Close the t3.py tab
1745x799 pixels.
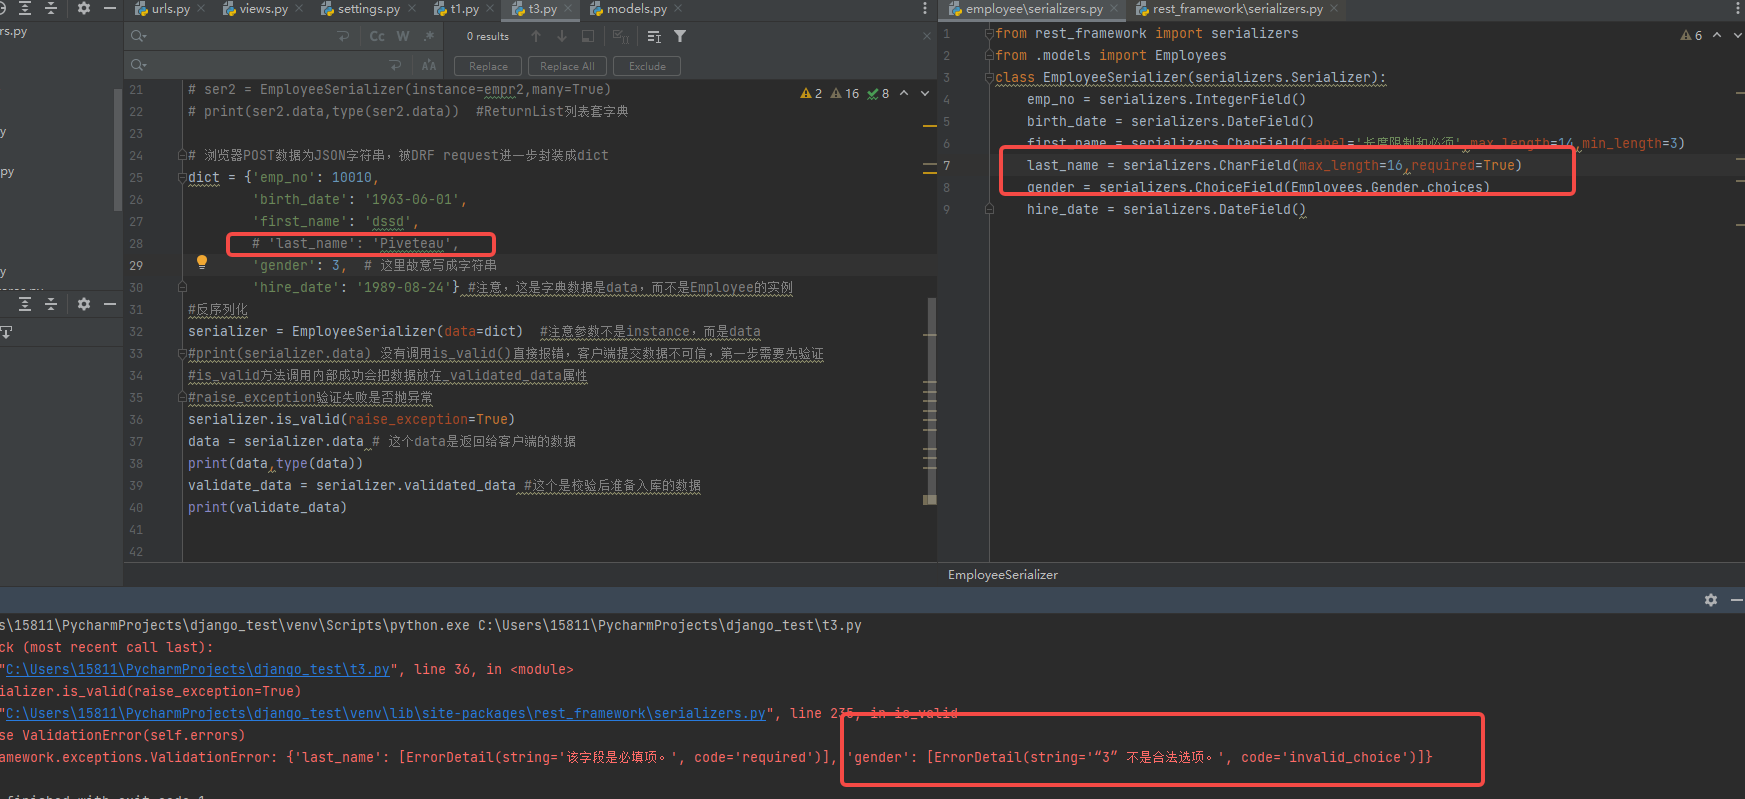tap(569, 9)
